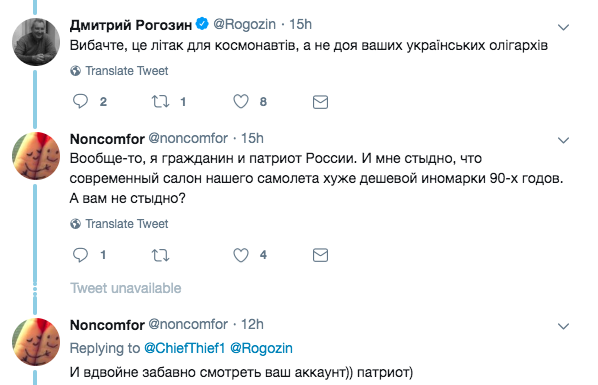
Task: Expand options chevron on Noncomfor's 15h tweet
Action: [563, 140]
